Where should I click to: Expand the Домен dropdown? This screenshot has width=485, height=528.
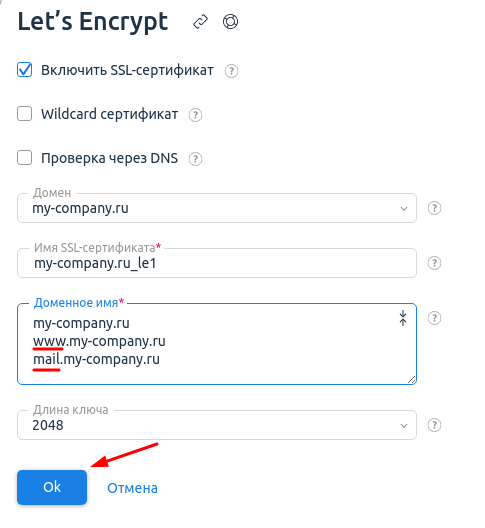click(217, 208)
